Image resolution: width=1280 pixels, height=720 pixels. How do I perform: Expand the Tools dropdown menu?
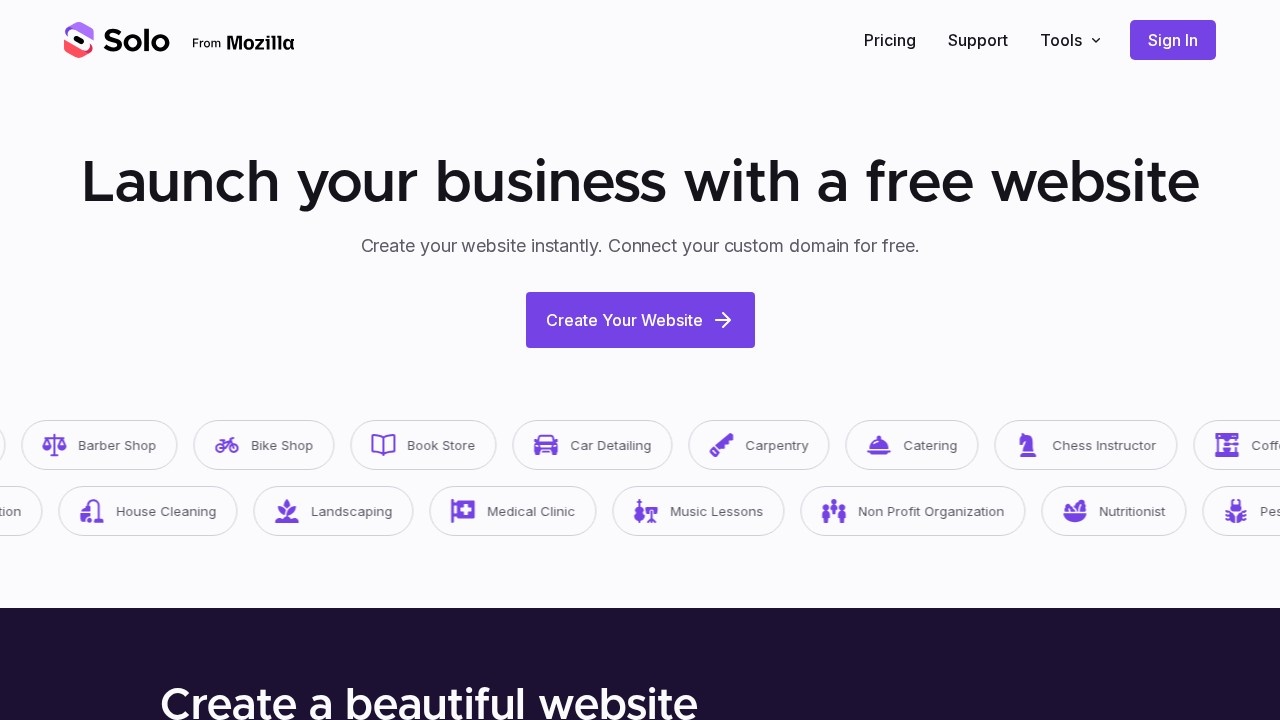pos(1071,40)
